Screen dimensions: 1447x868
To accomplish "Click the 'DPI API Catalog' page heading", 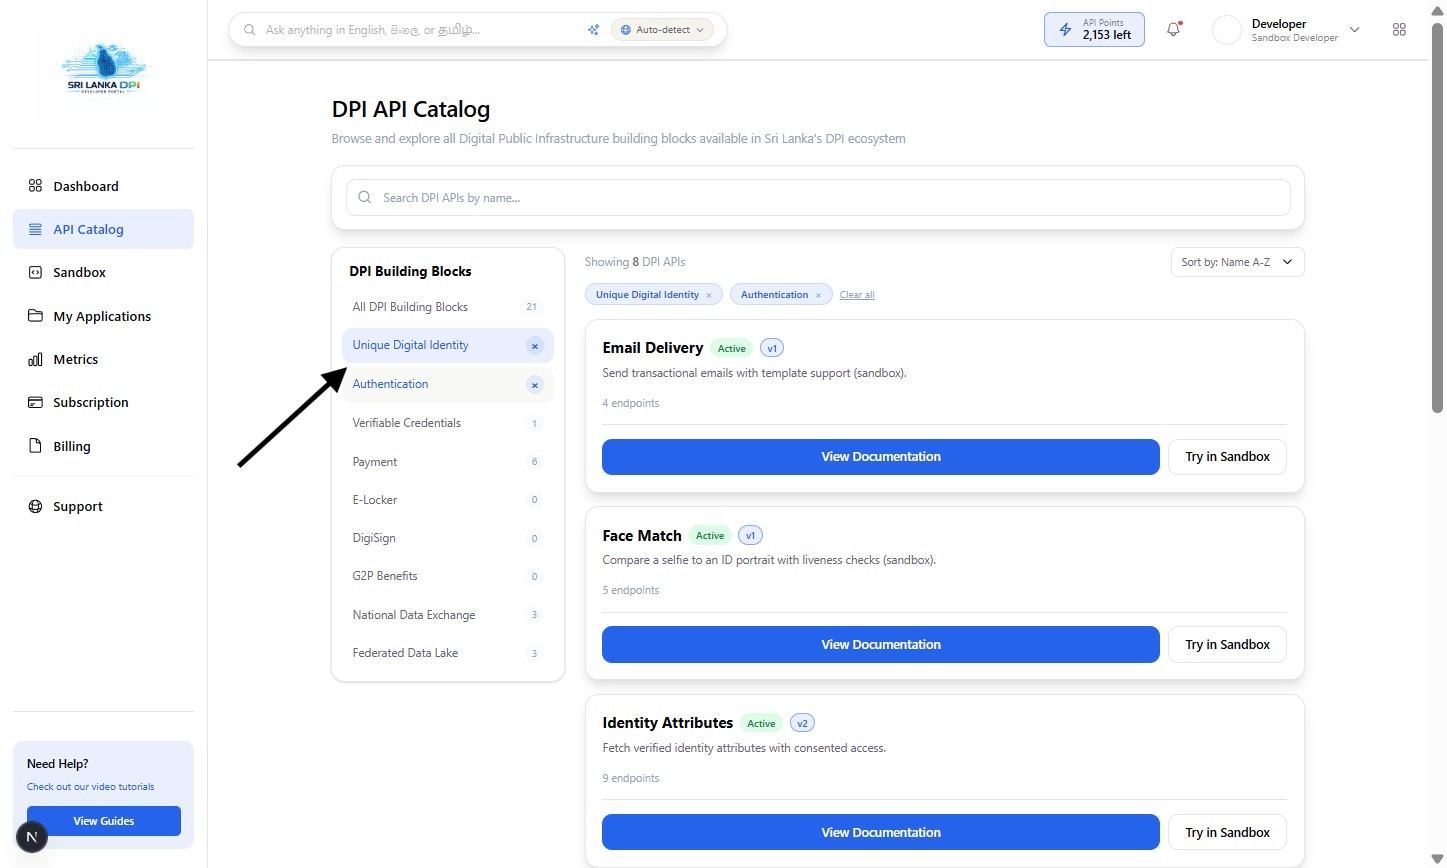I will [x=411, y=109].
